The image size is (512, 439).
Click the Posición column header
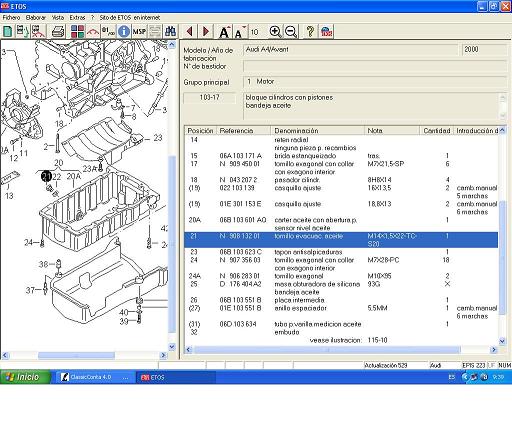200,130
